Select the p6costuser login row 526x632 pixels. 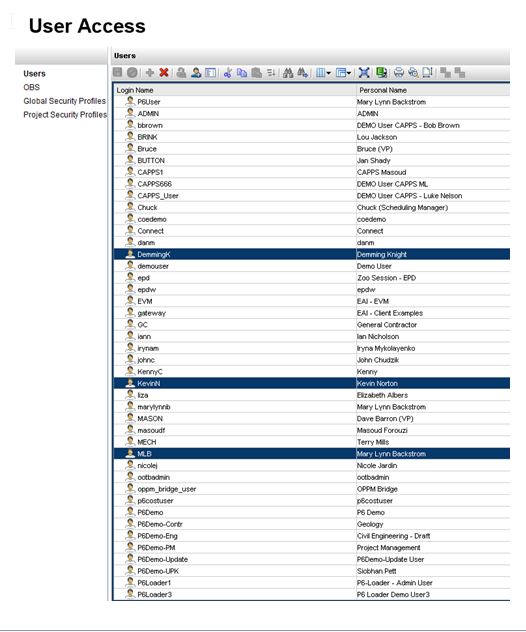pos(311,501)
